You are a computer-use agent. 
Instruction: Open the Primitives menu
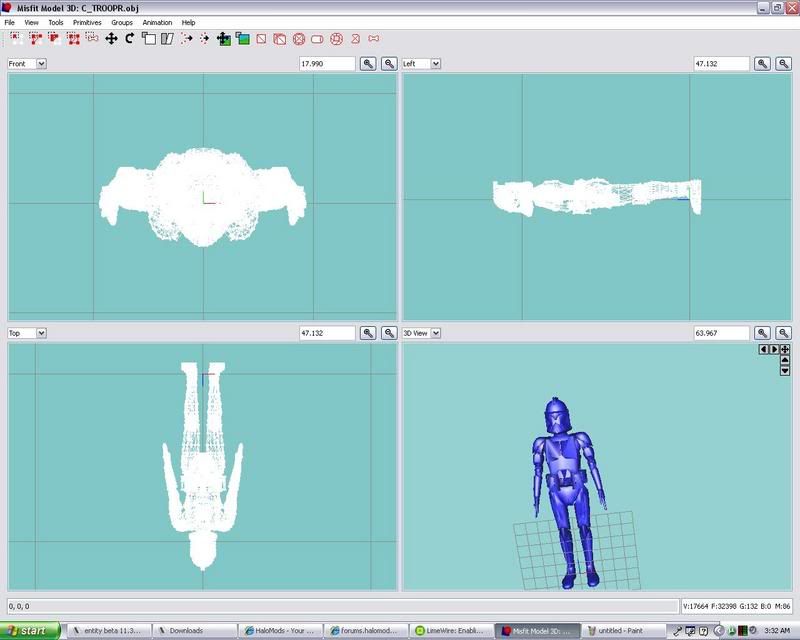click(x=87, y=22)
